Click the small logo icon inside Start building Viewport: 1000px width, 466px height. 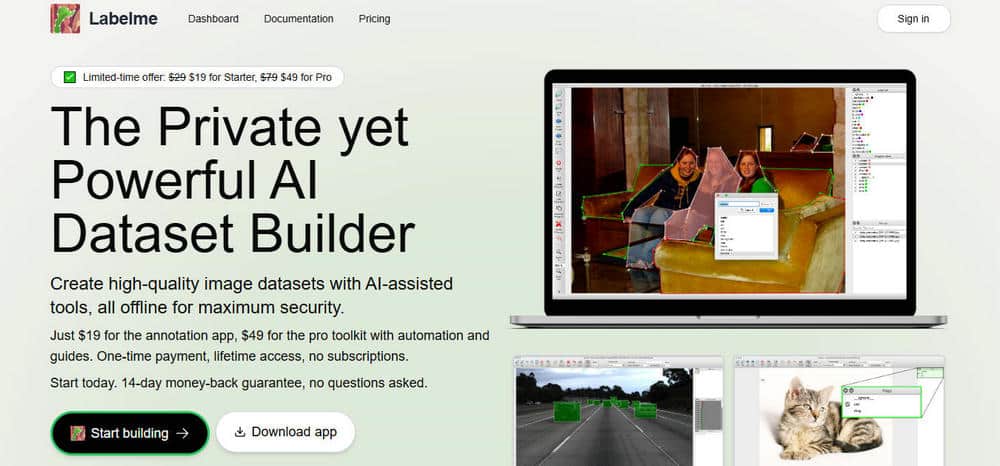point(78,433)
